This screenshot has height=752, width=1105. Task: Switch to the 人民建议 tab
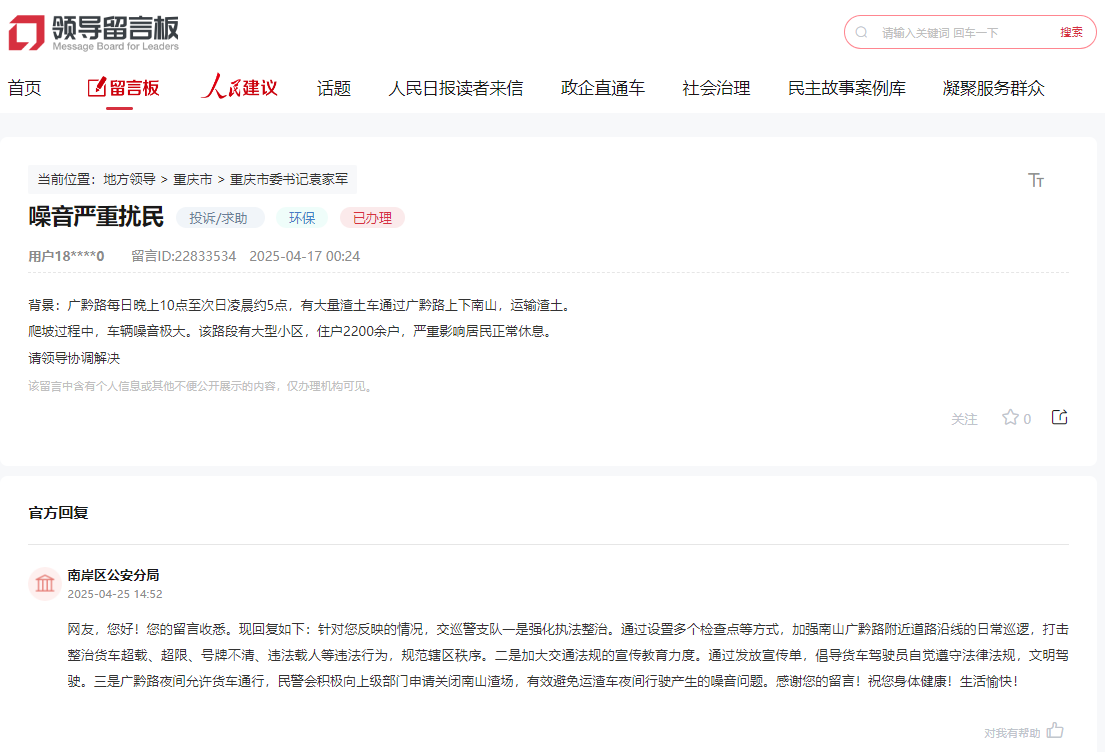pos(240,87)
